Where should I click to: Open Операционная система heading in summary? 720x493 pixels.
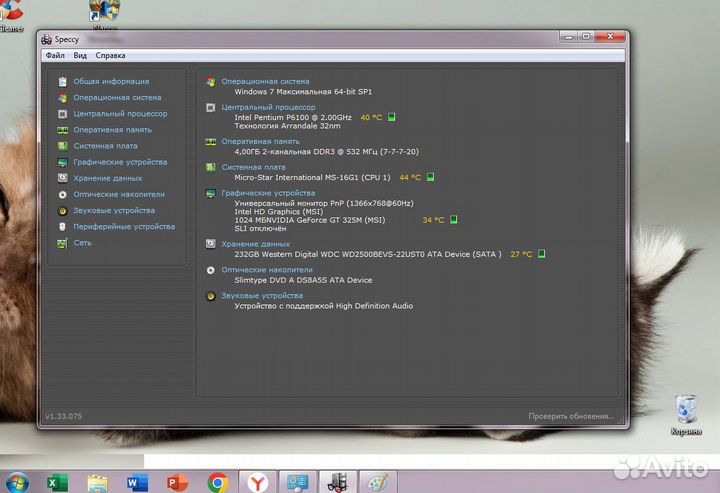tap(265, 81)
